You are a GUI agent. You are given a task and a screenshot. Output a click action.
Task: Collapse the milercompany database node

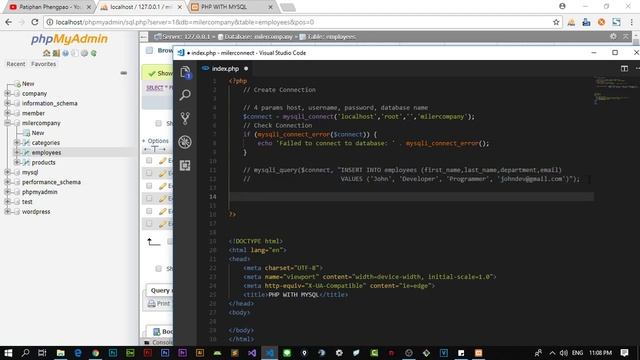pos(7,123)
